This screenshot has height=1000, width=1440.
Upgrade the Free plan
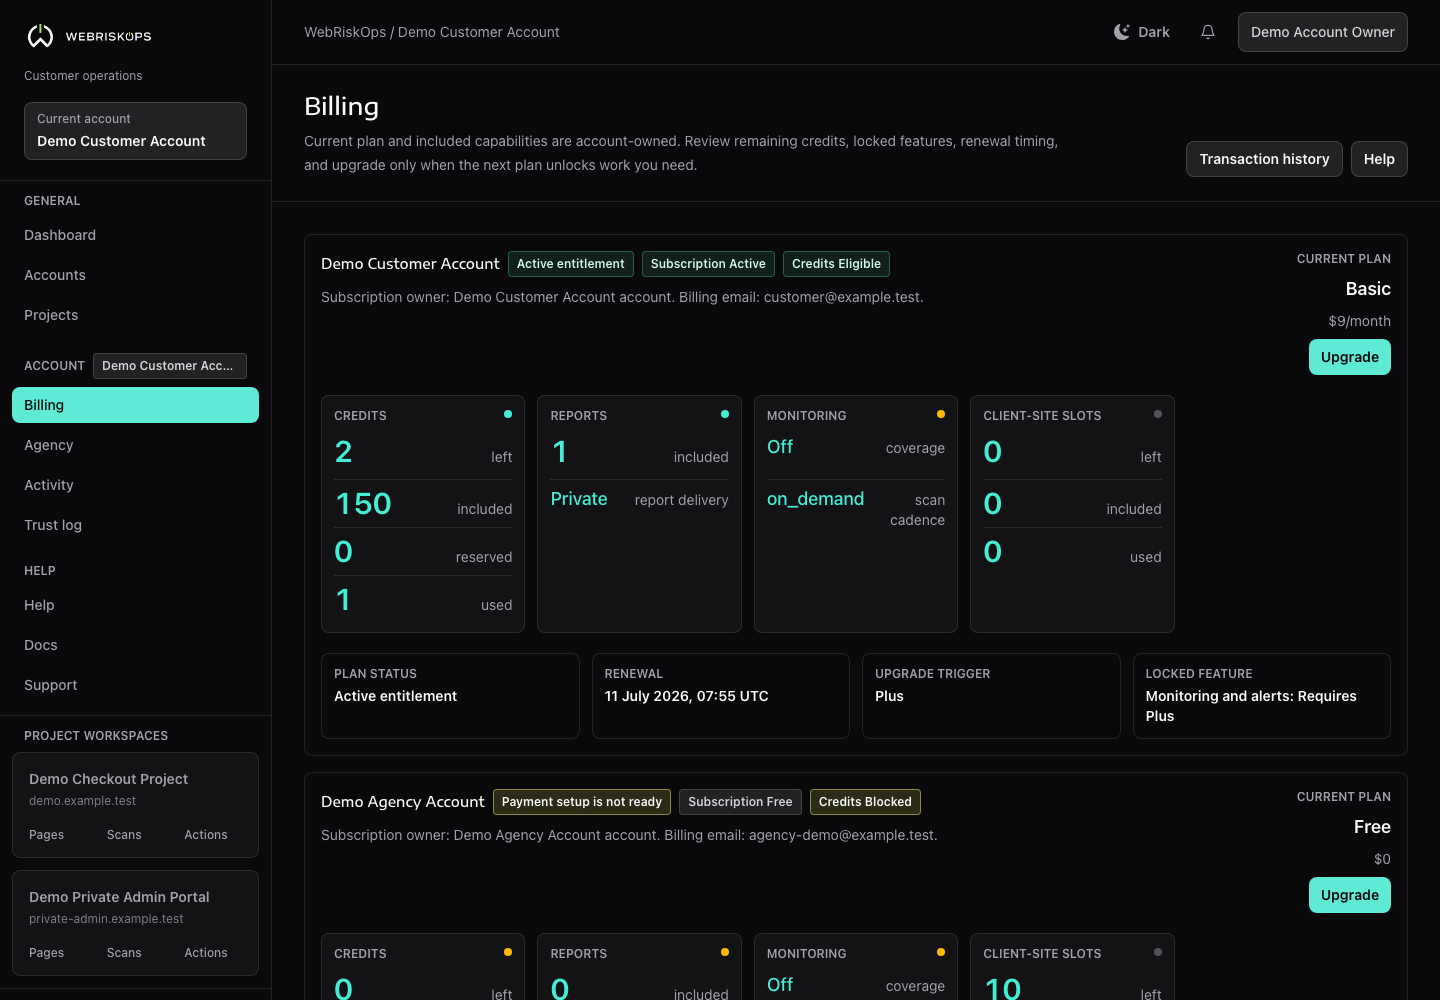[1349, 895]
